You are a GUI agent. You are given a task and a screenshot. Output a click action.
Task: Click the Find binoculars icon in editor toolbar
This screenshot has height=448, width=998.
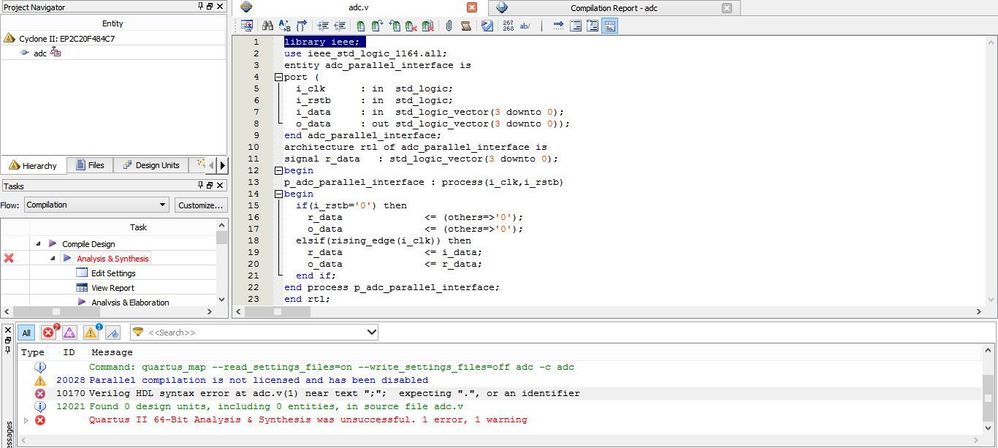click(x=267, y=25)
